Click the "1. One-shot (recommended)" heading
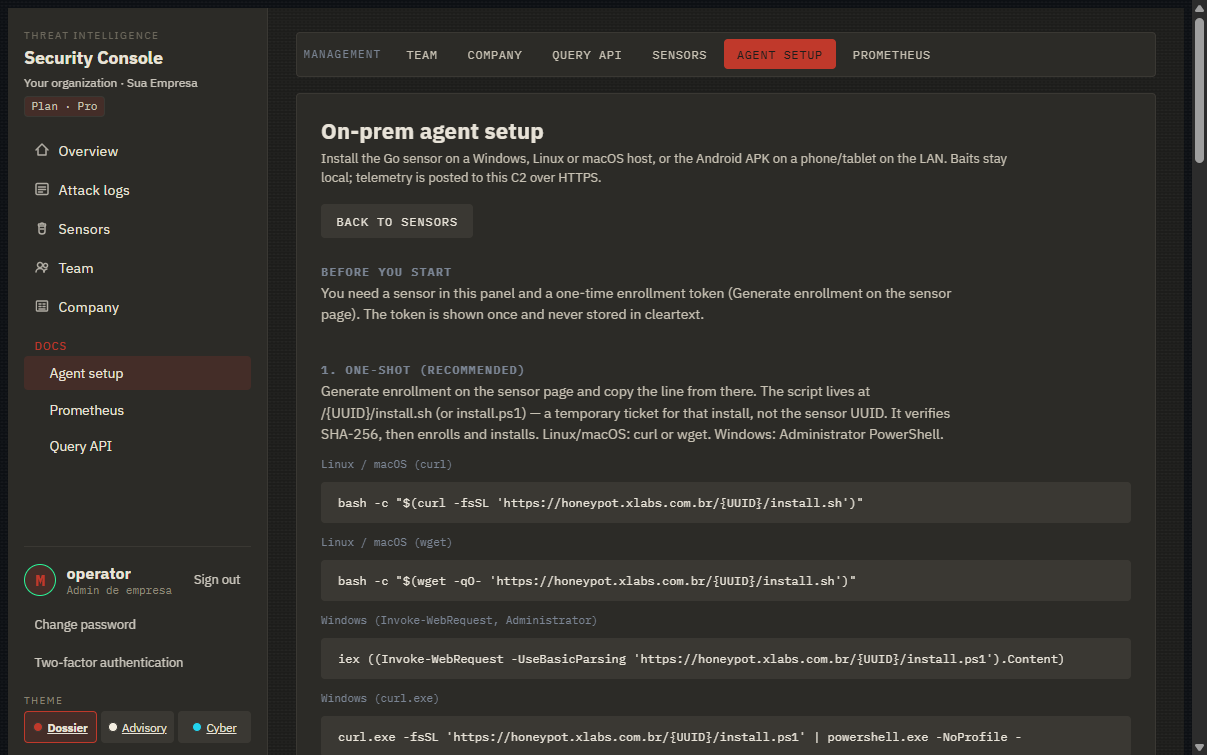 [x=423, y=370]
